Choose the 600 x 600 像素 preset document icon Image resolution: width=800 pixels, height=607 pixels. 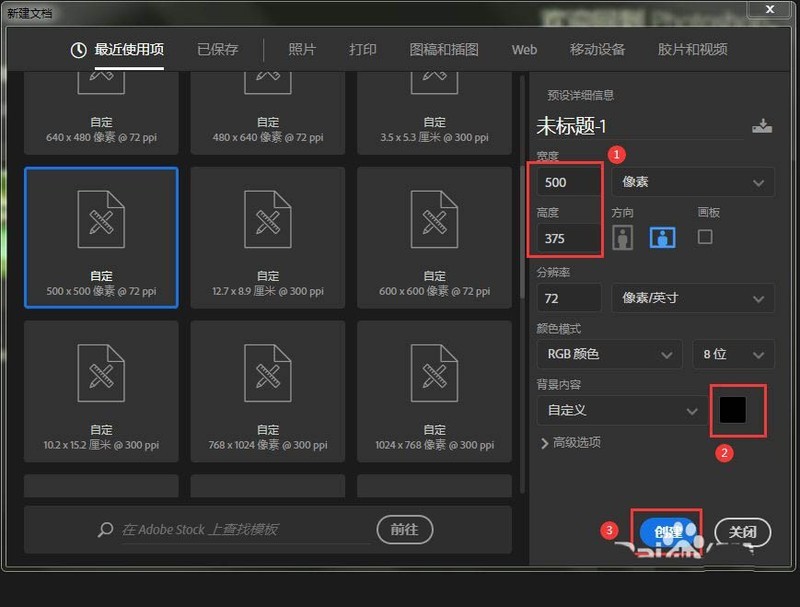tap(434, 220)
